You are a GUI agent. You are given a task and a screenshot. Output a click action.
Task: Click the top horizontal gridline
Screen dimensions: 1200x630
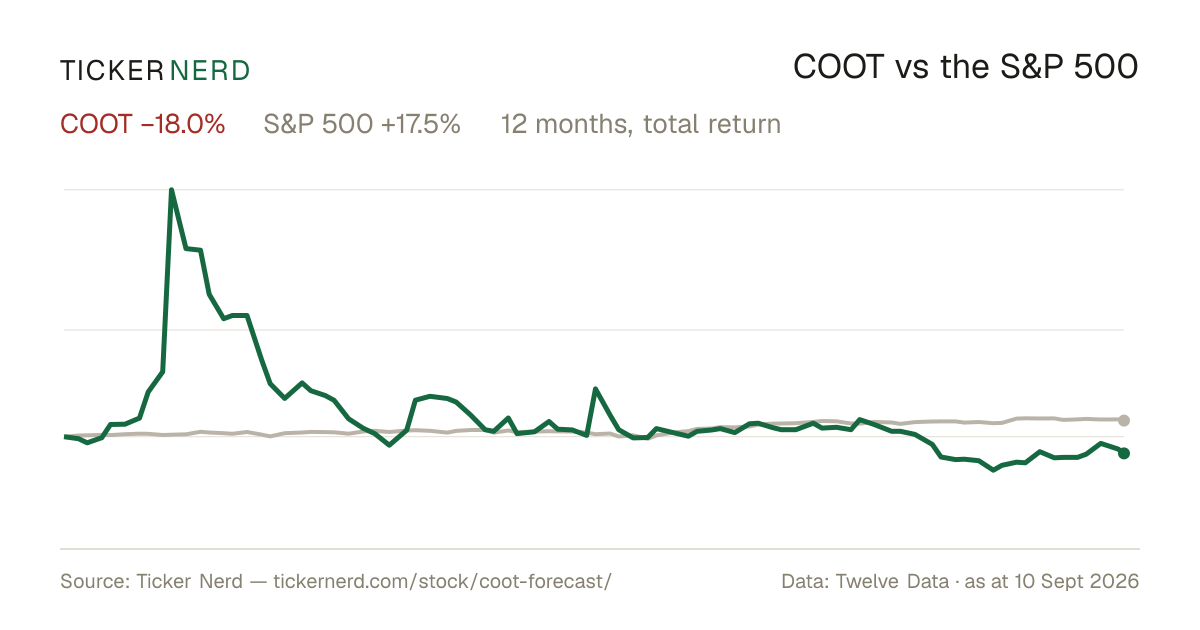(592, 189)
